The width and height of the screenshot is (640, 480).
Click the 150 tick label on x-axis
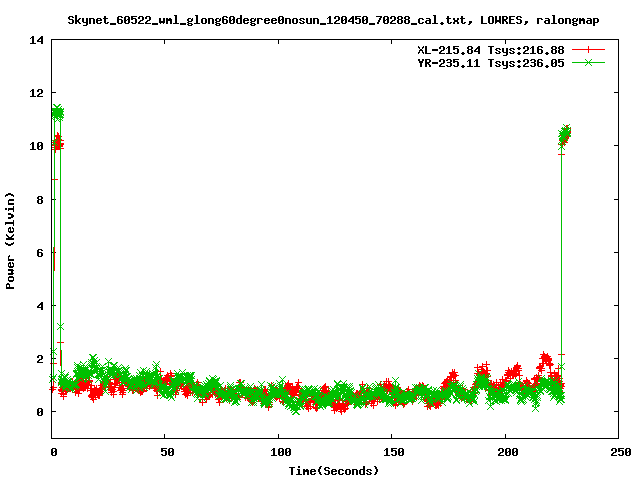pyautogui.click(x=392, y=452)
